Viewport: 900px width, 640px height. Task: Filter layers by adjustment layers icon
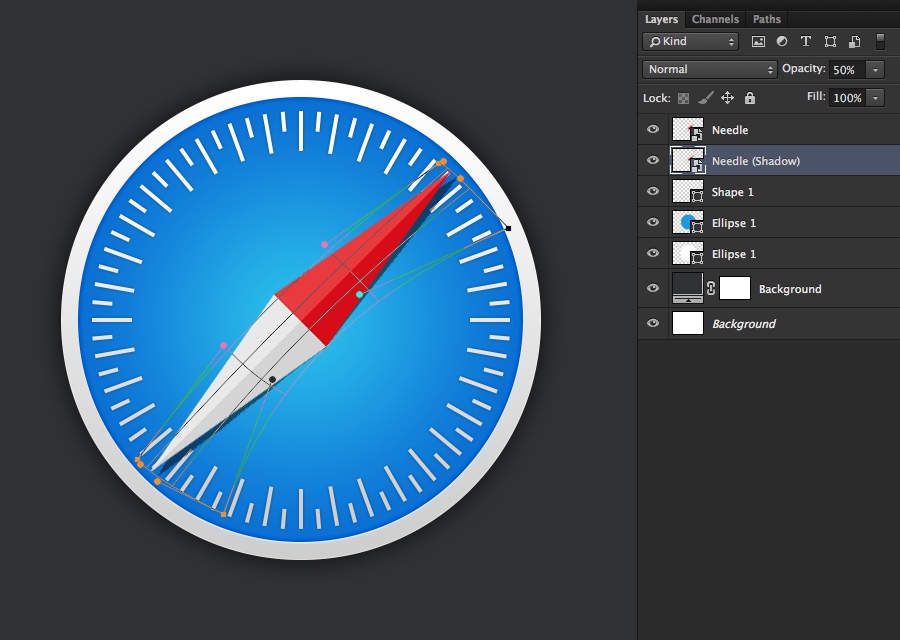pyautogui.click(x=782, y=41)
